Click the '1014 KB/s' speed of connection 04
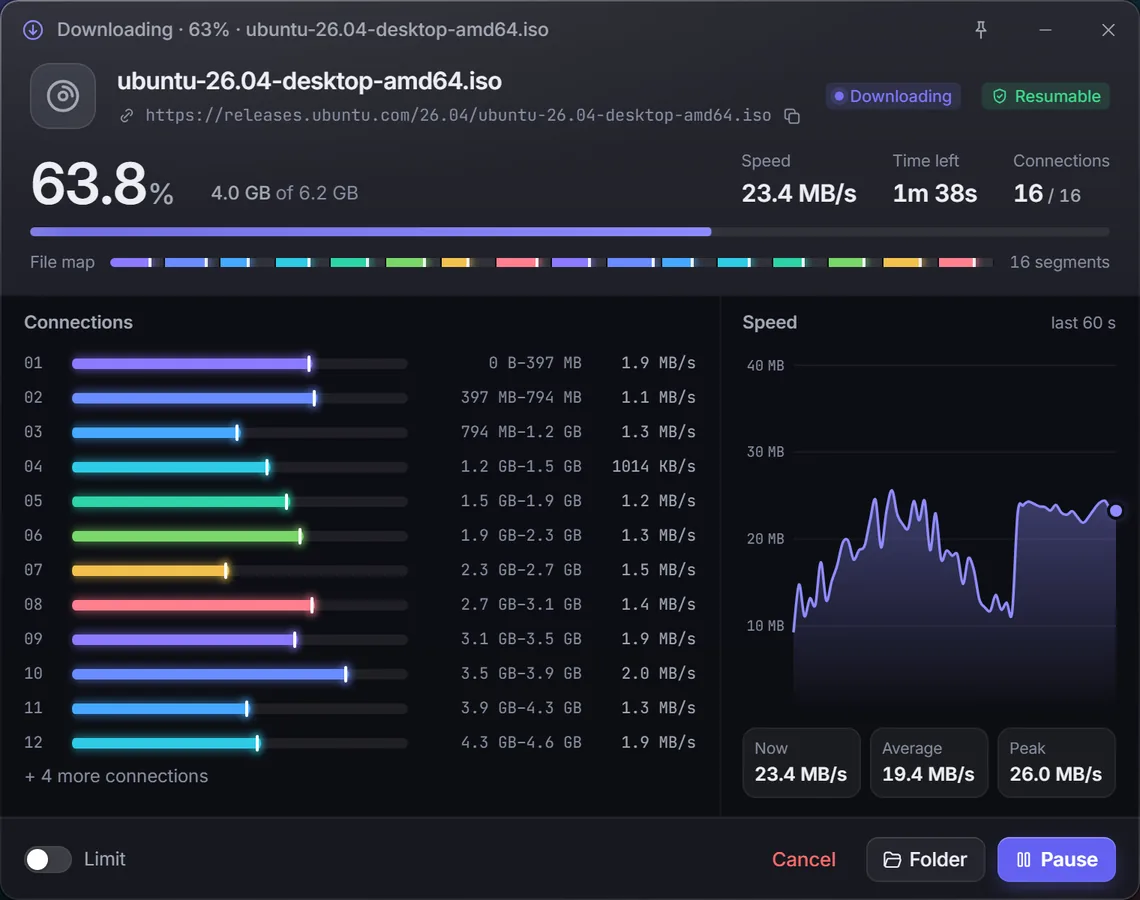The width and height of the screenshot is (1140, 900). coord(653,467)
